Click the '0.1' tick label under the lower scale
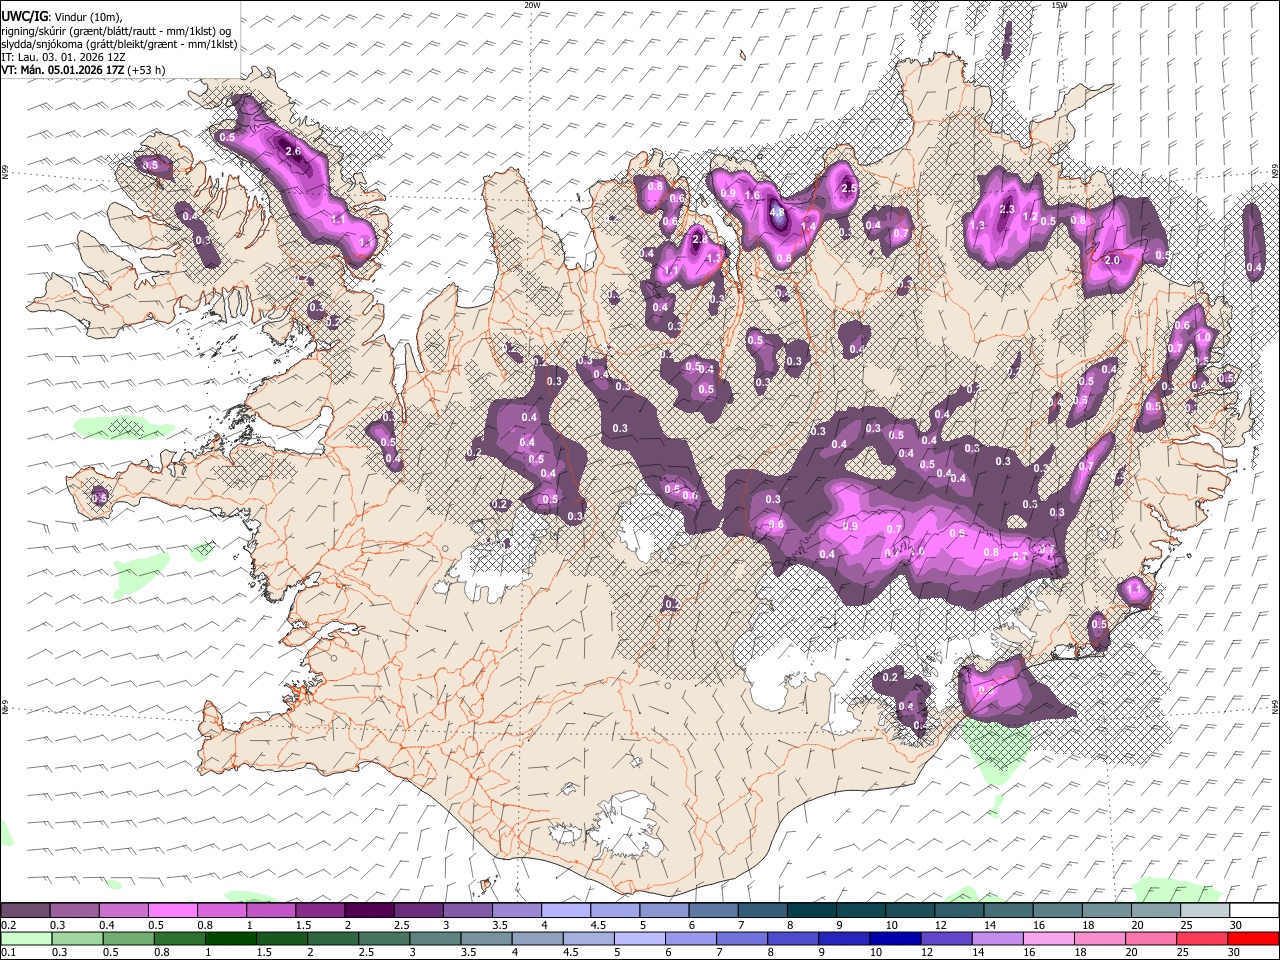Image resolution: width=1280 pixels, height=960 pixels. 8,952
